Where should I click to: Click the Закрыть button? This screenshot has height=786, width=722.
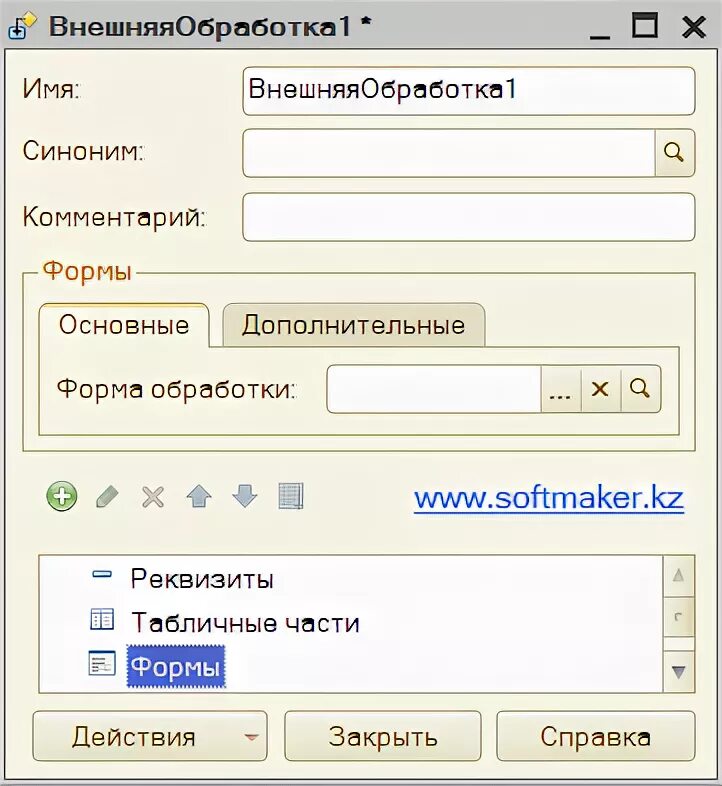click(x=383, y=736)
